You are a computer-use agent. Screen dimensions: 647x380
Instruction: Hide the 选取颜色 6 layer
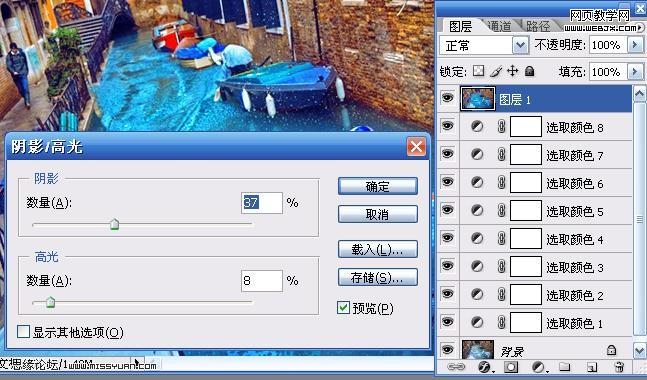[x=448, y=182]
